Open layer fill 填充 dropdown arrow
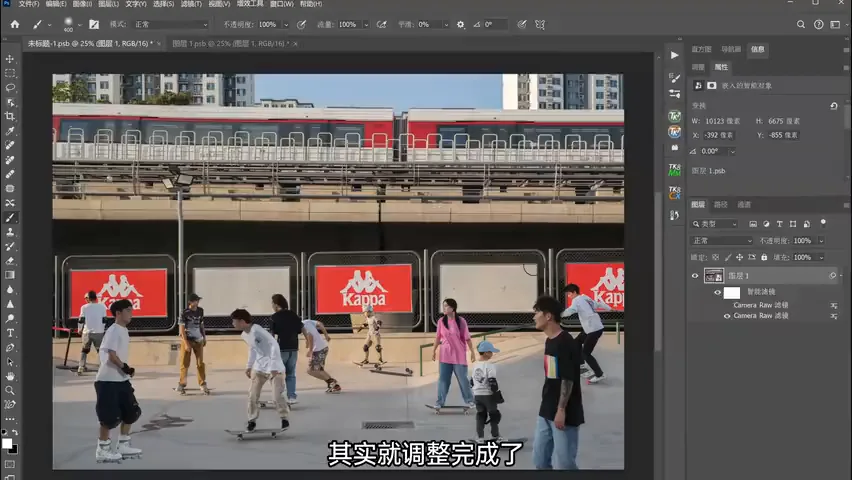852x480 pixels. [821, 257]
